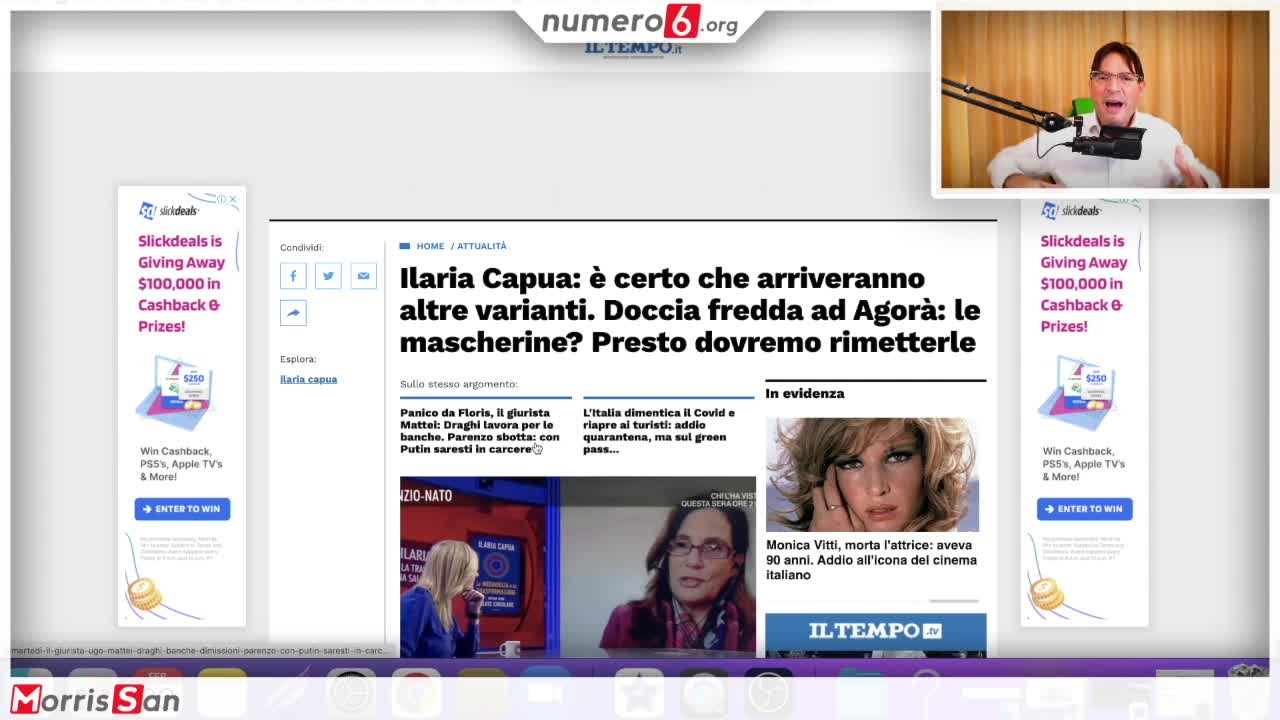Click 'Win Cashback, PS5's, Apple TV's' text in left ad
The width and height of the screenshot is (1280, 720).
[181, 464]
